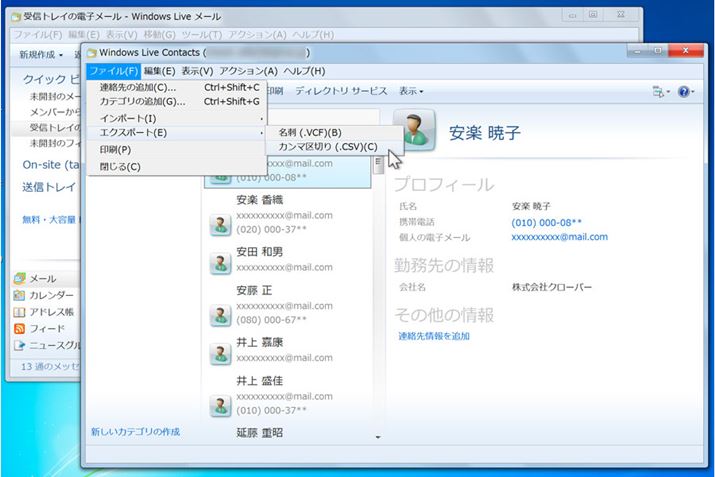Select 印刷(P) in the file menu

(x=176, y=150)
